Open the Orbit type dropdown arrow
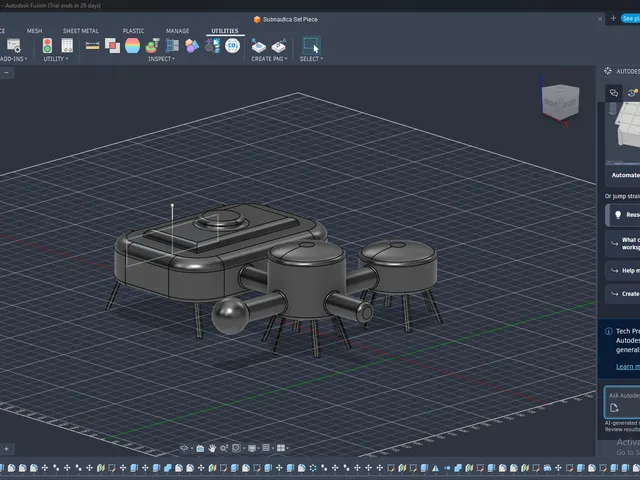 click(192, 449)
